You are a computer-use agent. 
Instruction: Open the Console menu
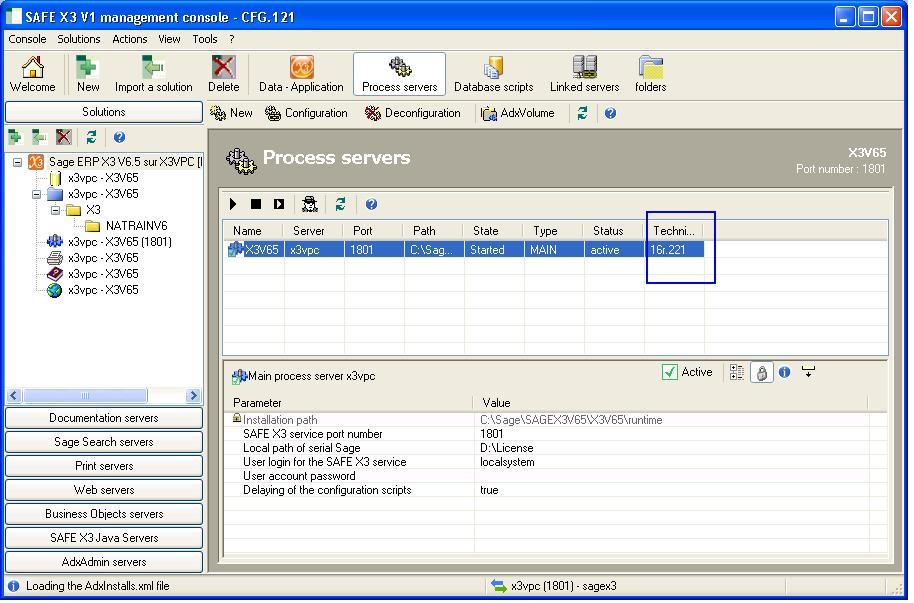coord(27,39)
